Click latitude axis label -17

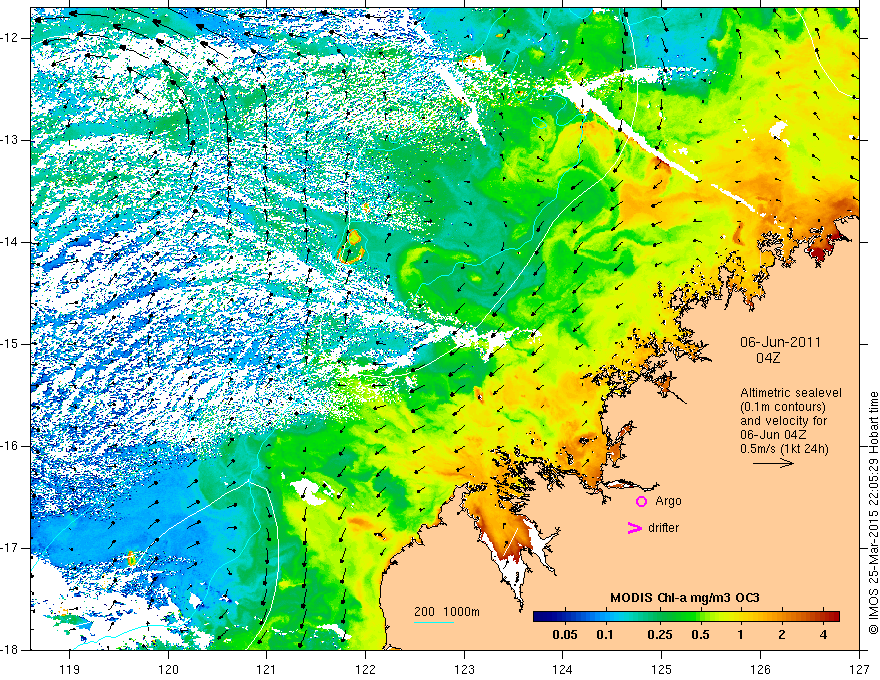(11, 548)
